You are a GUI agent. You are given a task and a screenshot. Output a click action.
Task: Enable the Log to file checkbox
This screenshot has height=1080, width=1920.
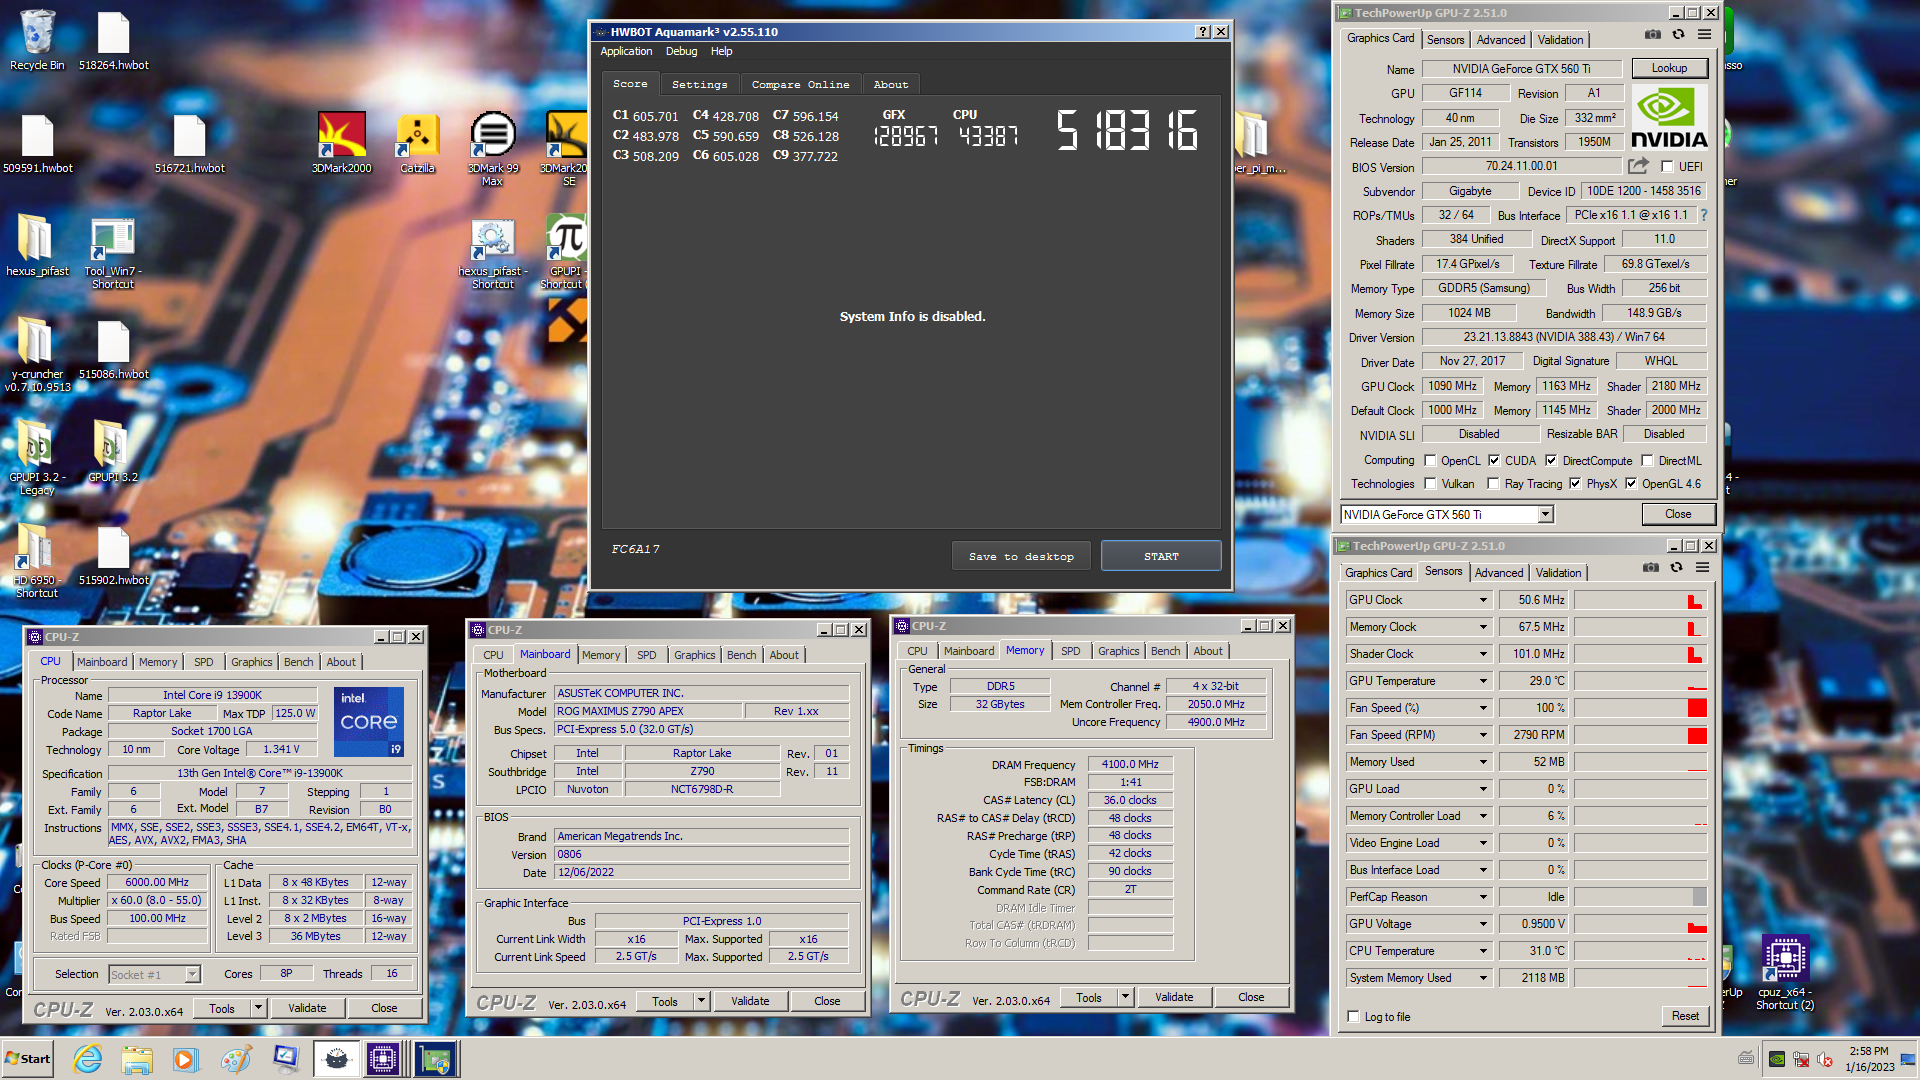point(1353,1017)
